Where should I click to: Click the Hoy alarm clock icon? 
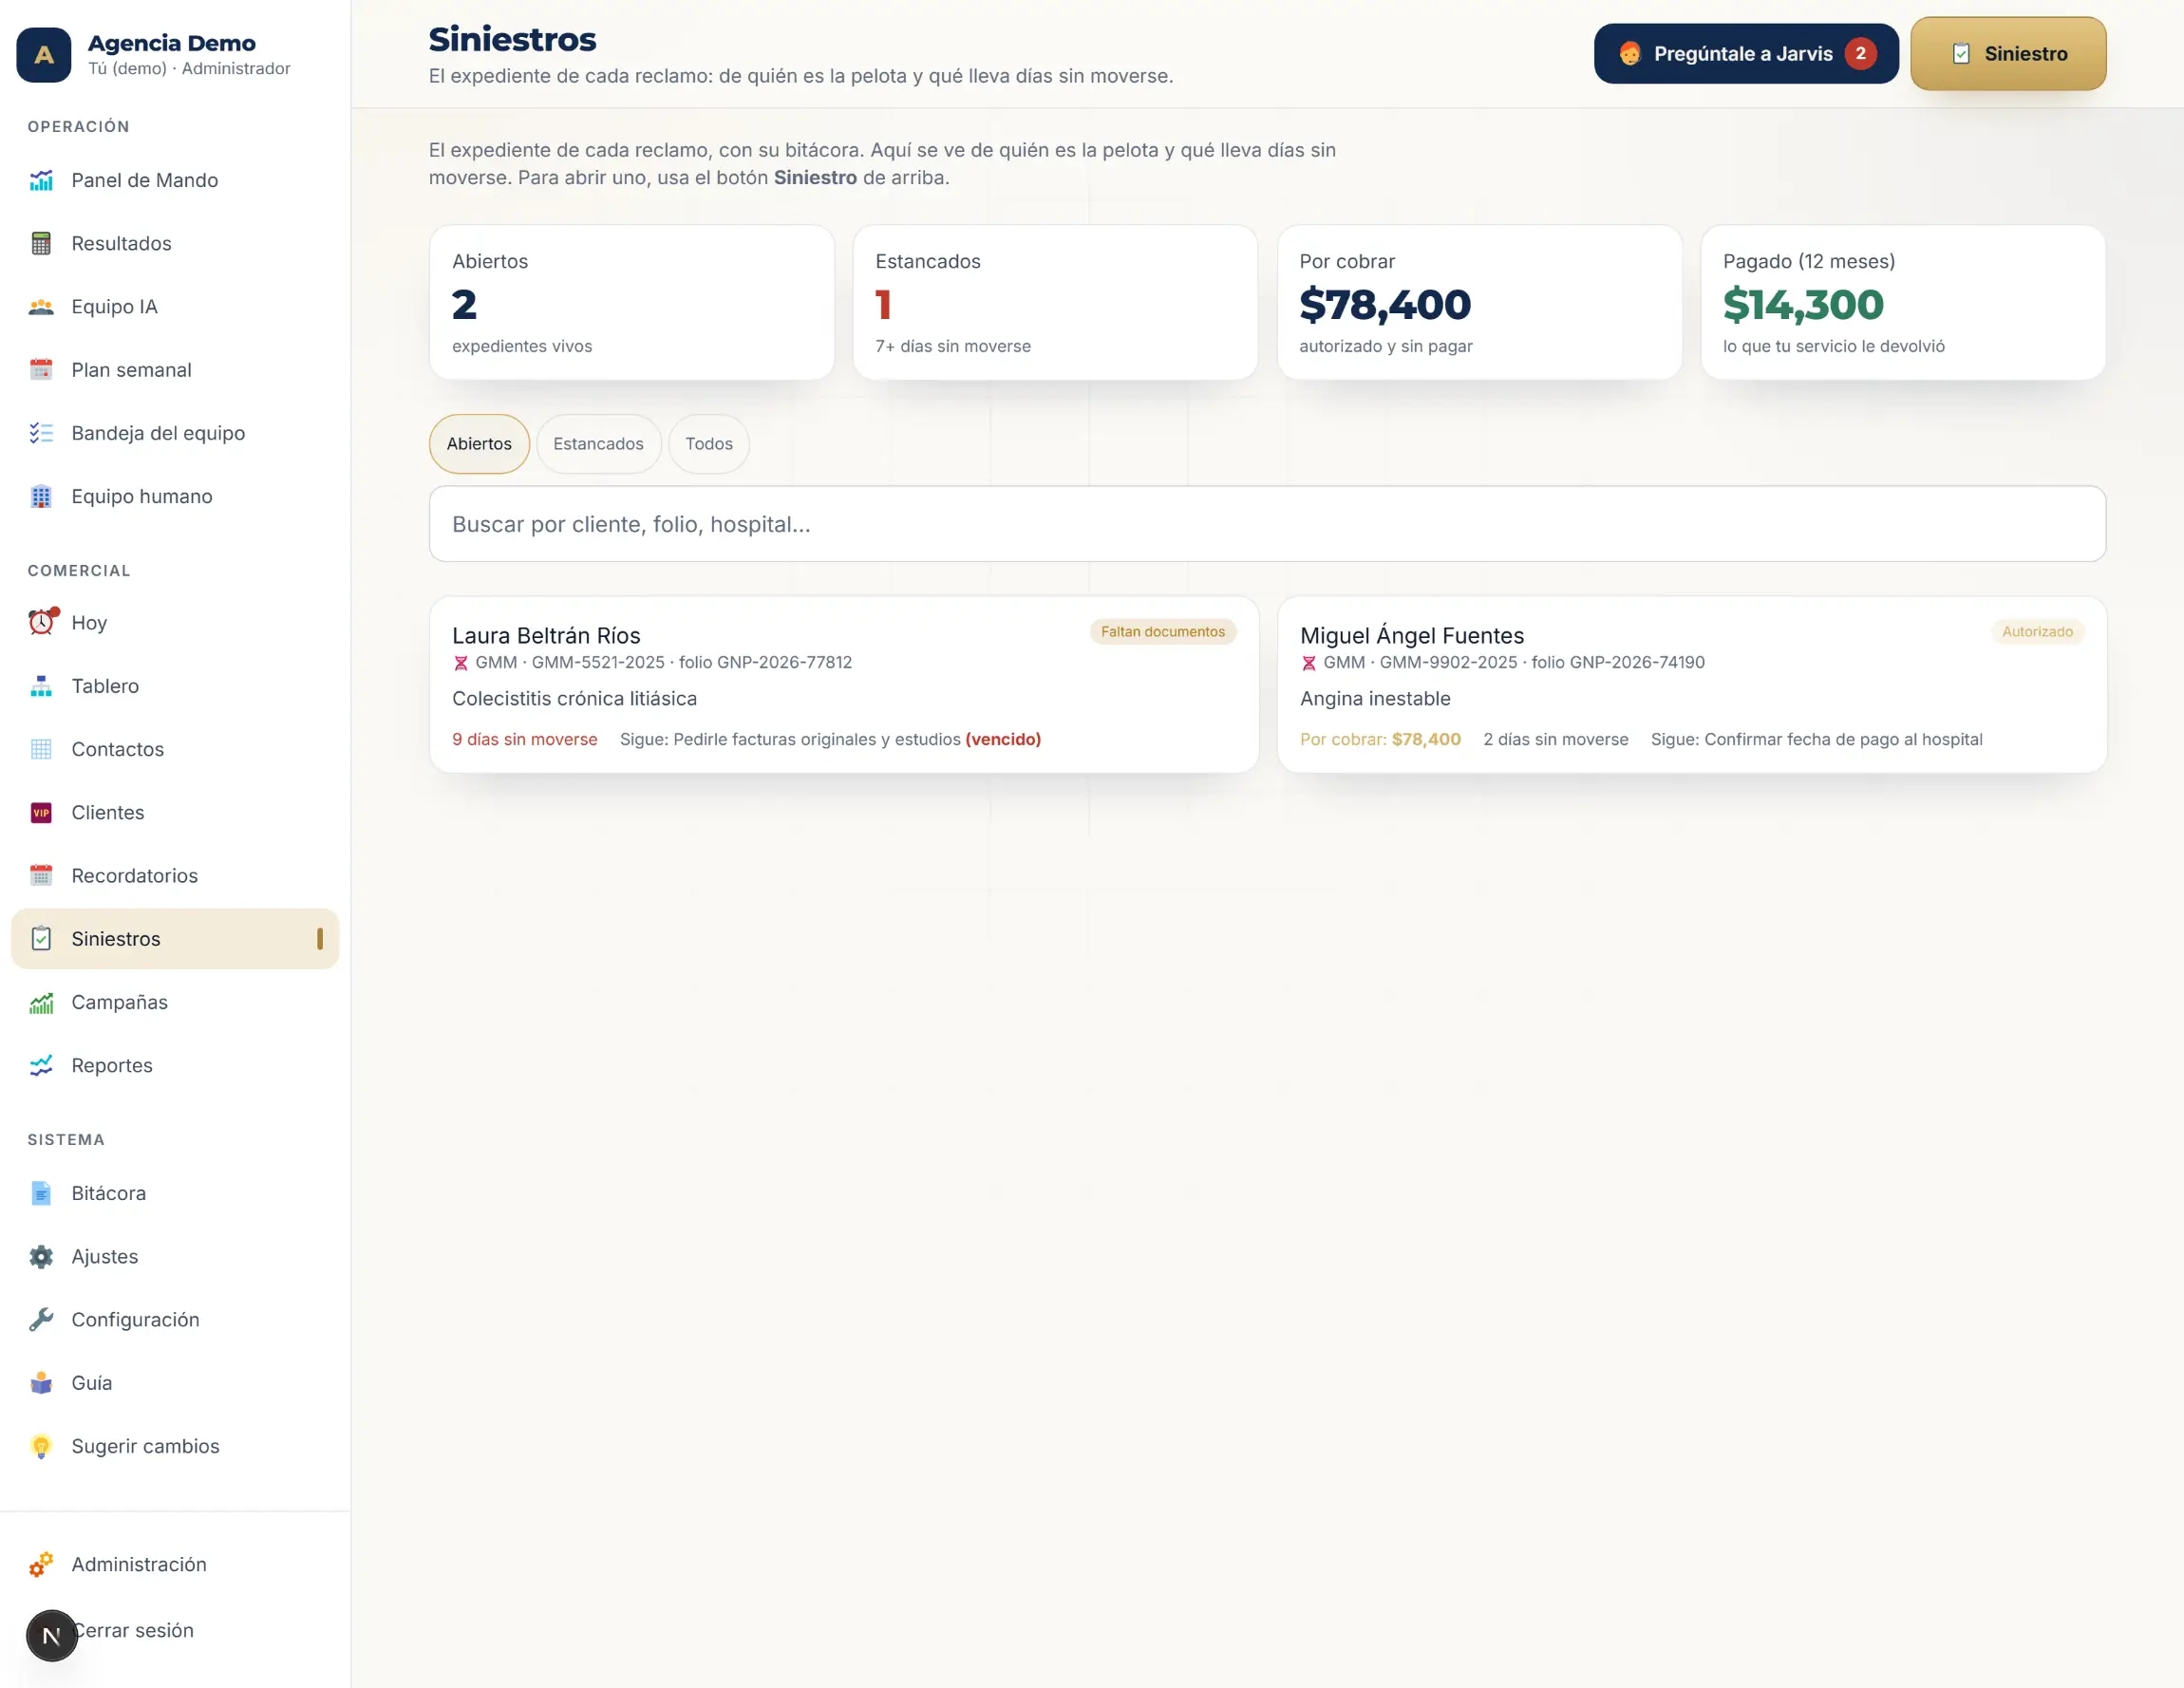pyautogui.click(x=42, y=622)
